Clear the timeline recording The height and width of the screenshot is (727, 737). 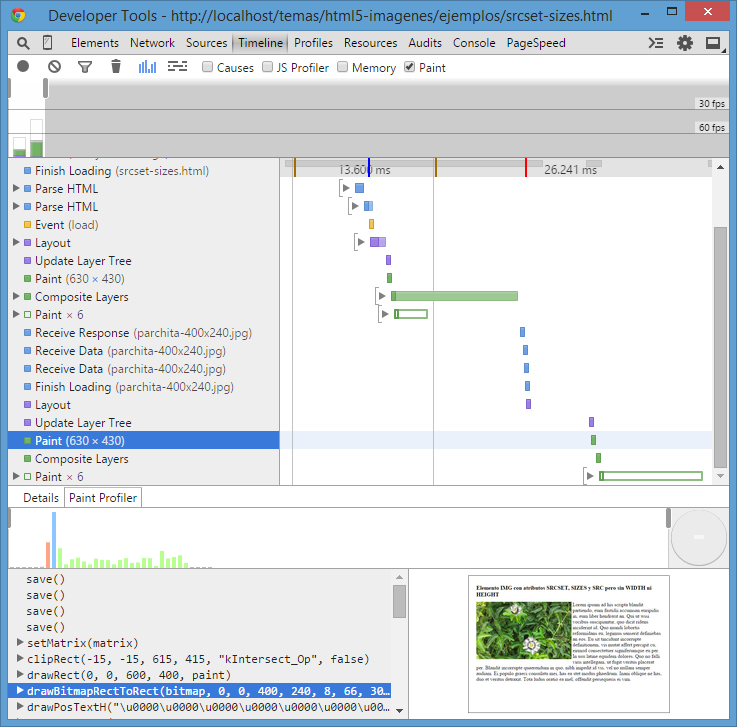click(54, 67)
